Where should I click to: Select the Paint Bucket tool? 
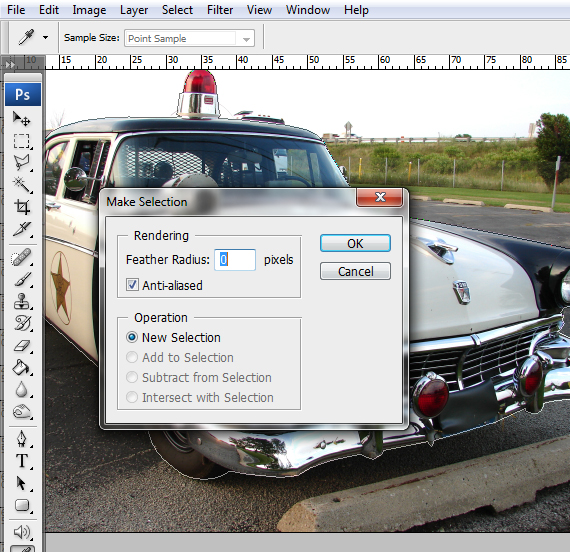click(x=21, y=367)
